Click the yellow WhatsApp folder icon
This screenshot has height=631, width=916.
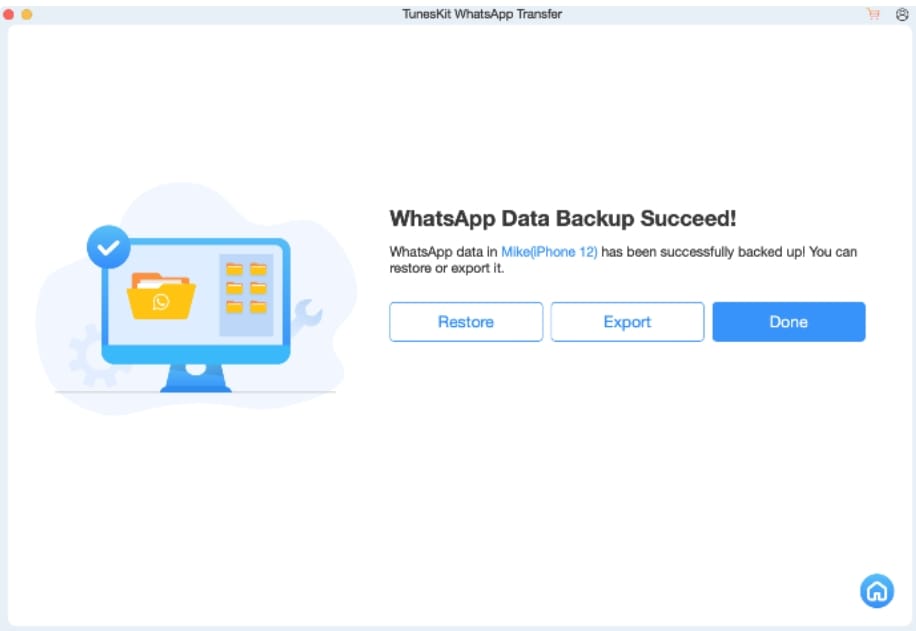[x=161, y=296]
